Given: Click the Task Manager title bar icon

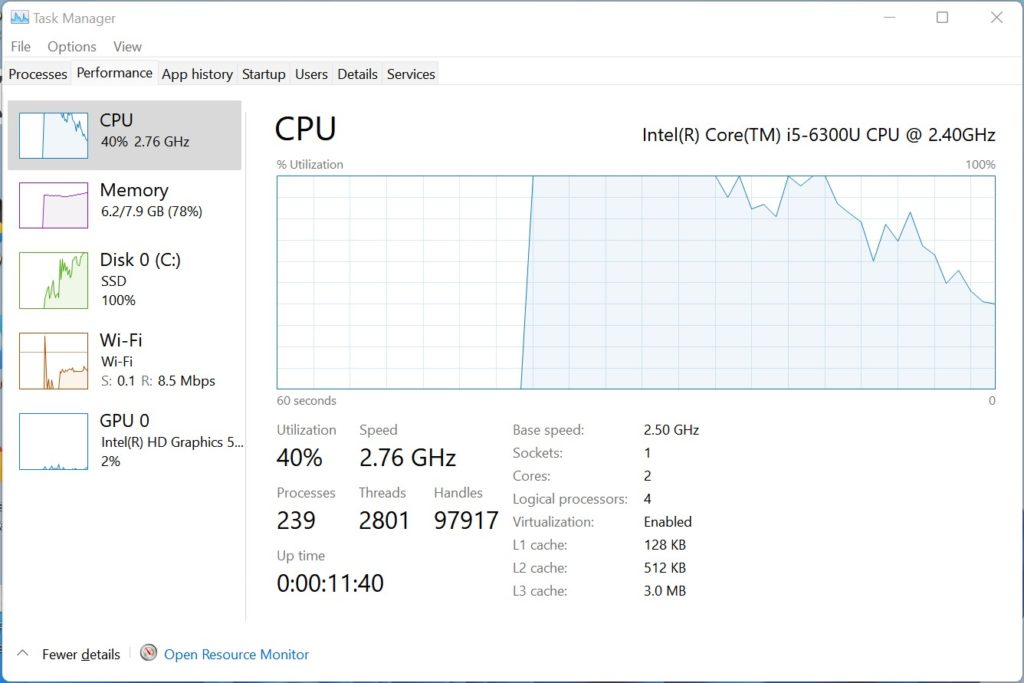Looking at the screenshot, I should pyautogui.click(x=20, y=18).
